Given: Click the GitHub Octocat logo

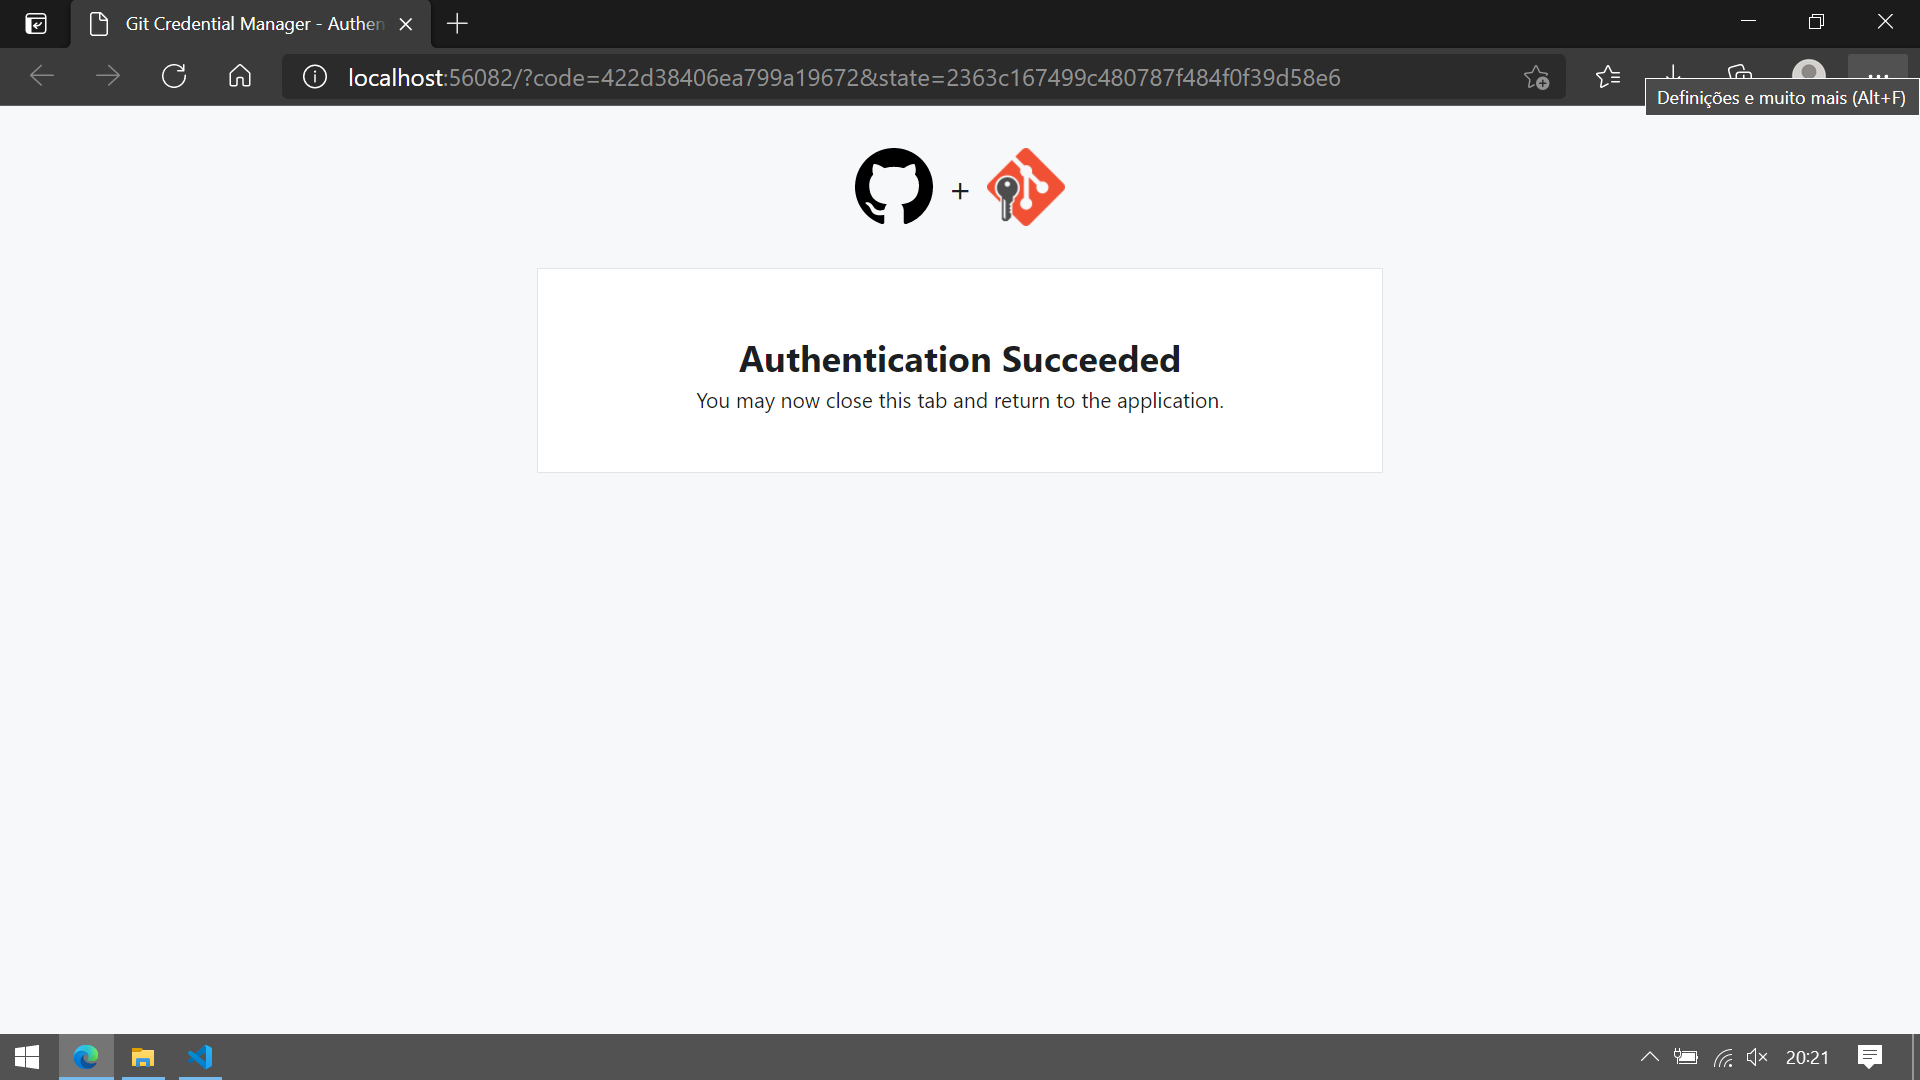Looking at the screenshot, I should [894, 187].
